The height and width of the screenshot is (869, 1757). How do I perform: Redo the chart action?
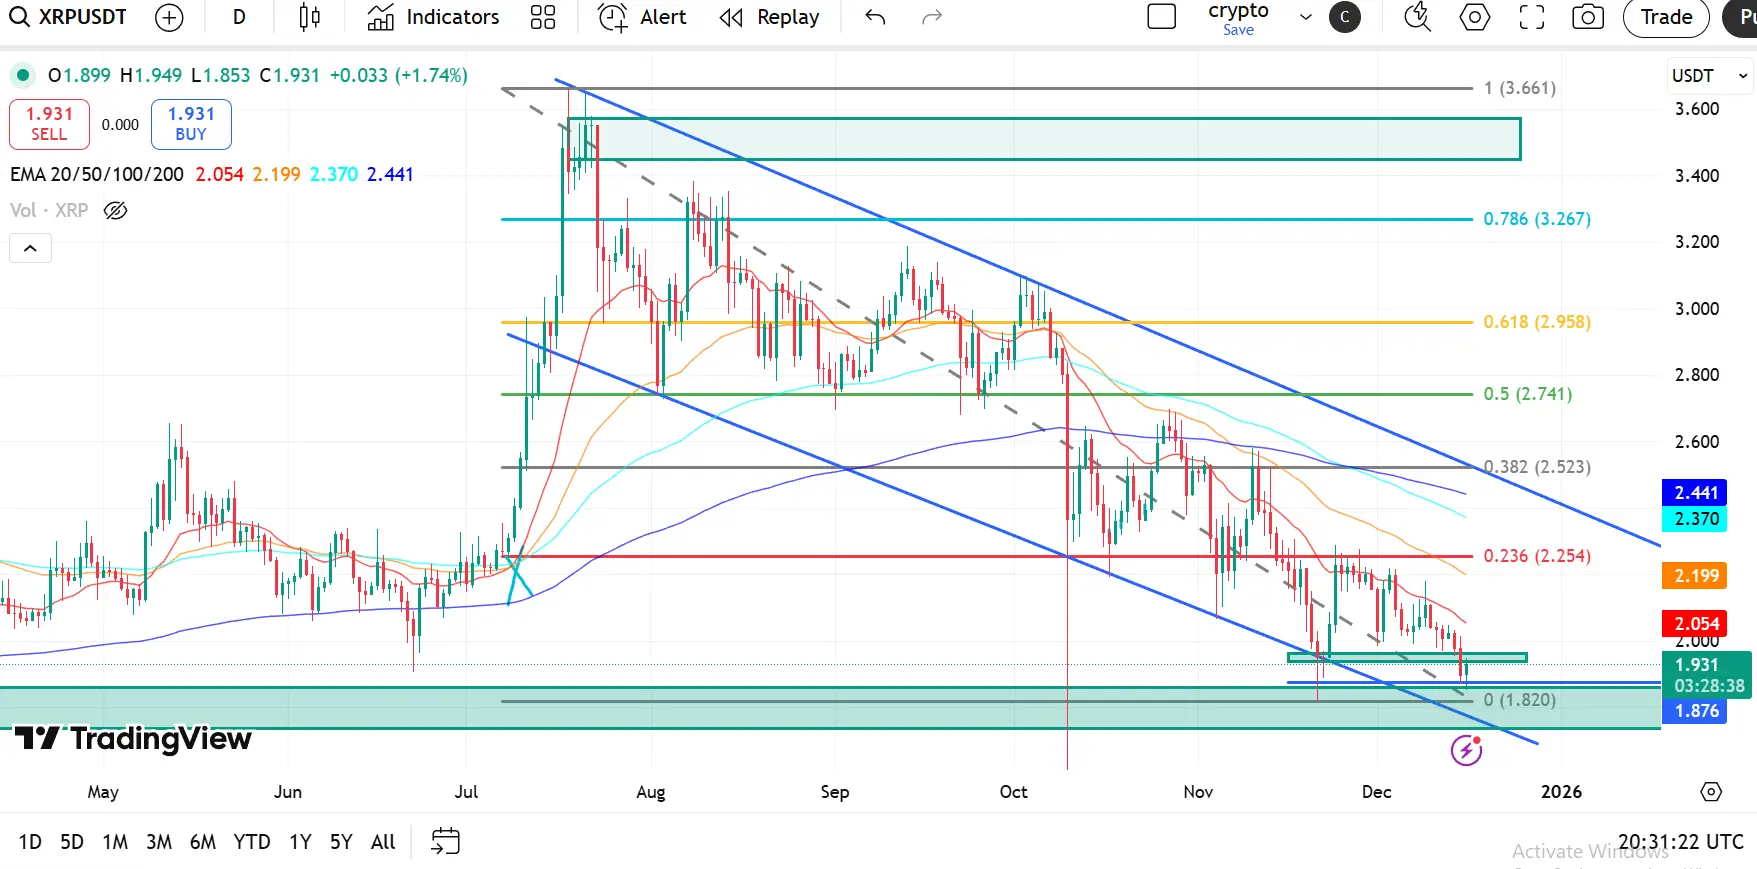tap(932, 17)
